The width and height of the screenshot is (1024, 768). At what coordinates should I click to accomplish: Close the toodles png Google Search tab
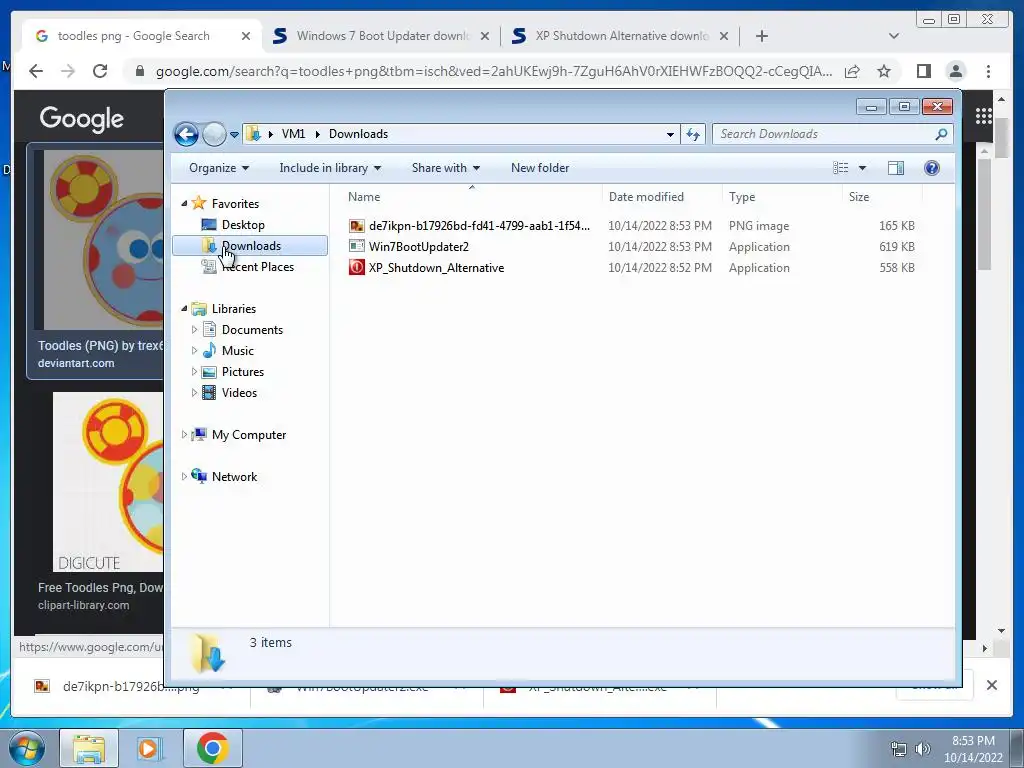click(x=246, y=36)
